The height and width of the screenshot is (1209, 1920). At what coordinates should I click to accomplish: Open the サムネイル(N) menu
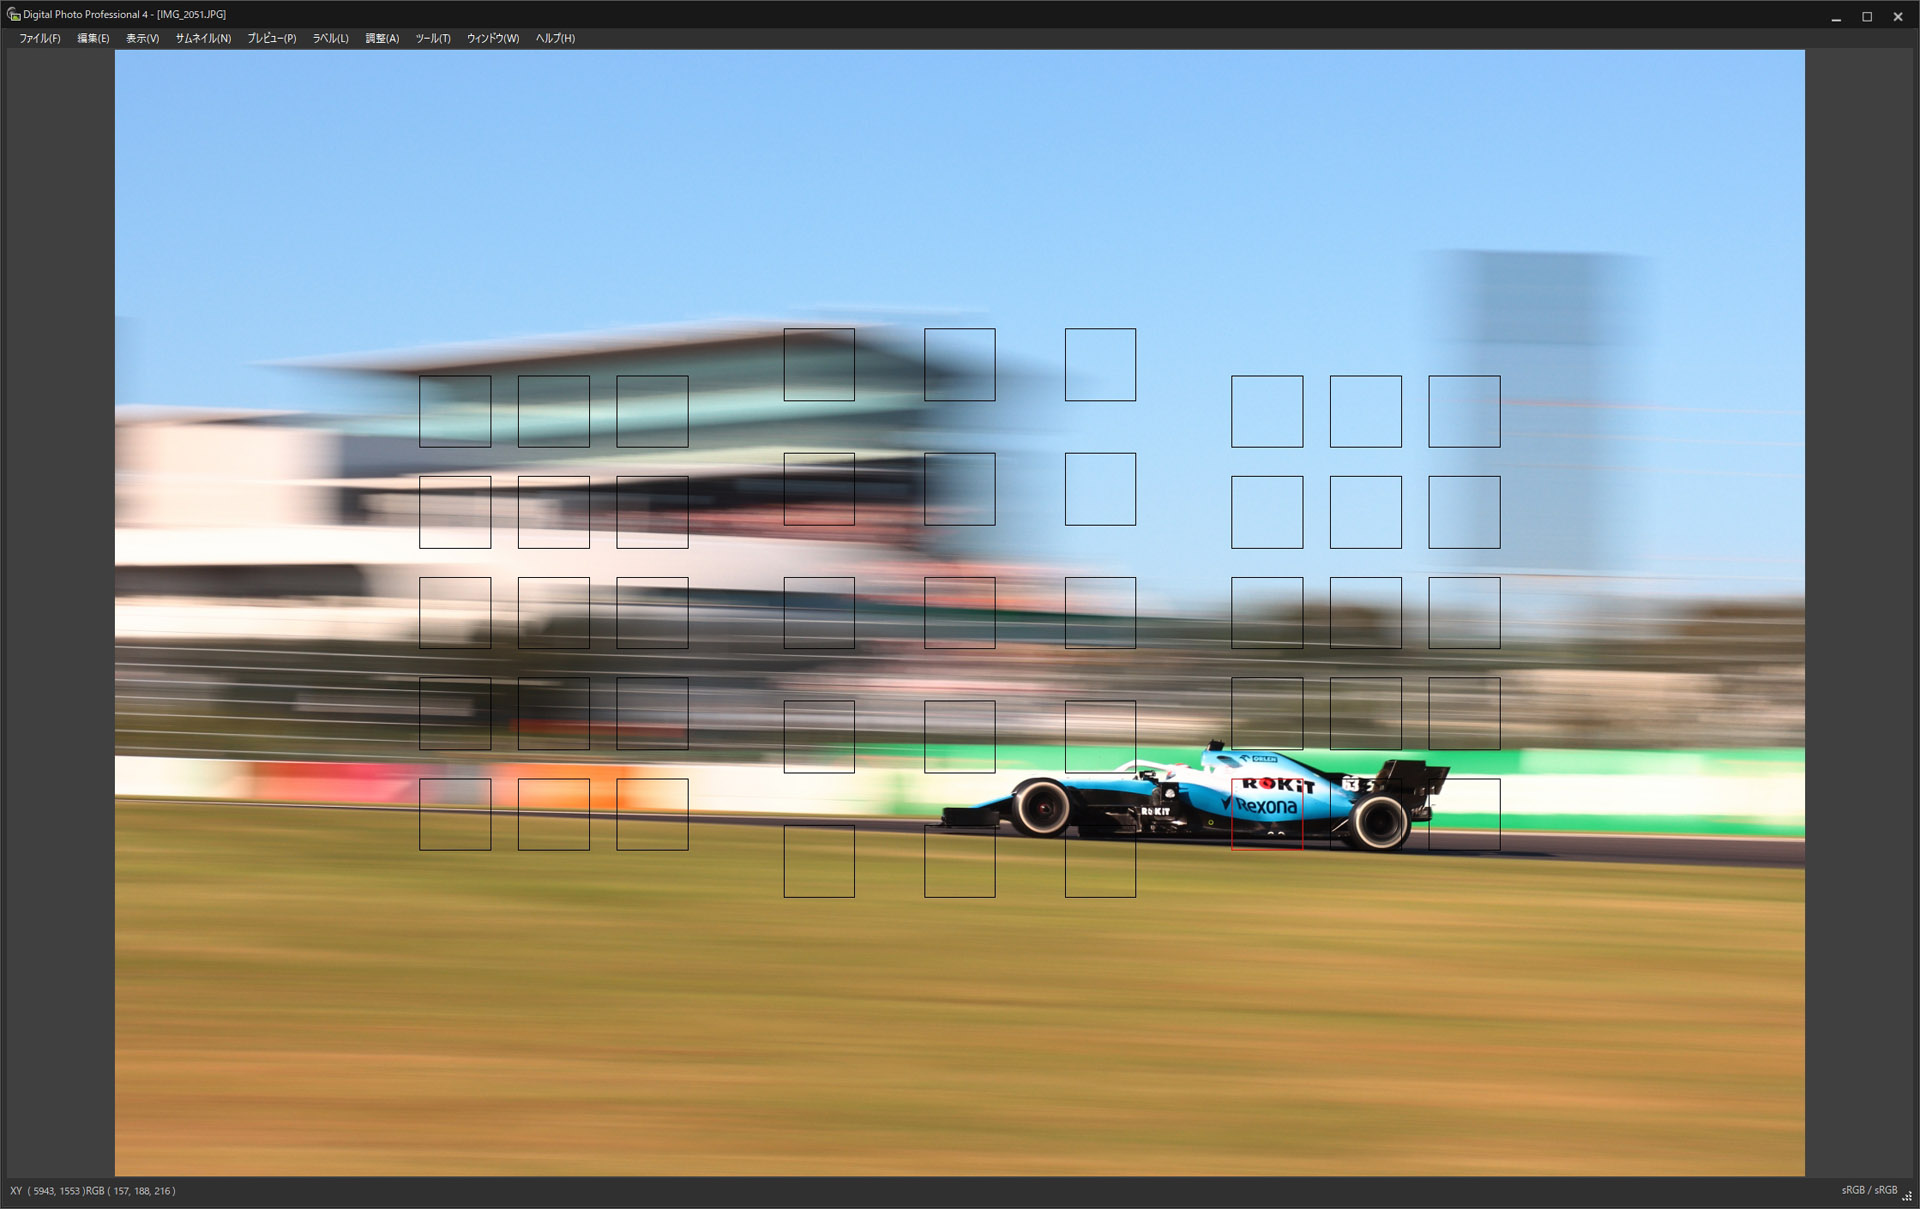[x=203, y=38]
